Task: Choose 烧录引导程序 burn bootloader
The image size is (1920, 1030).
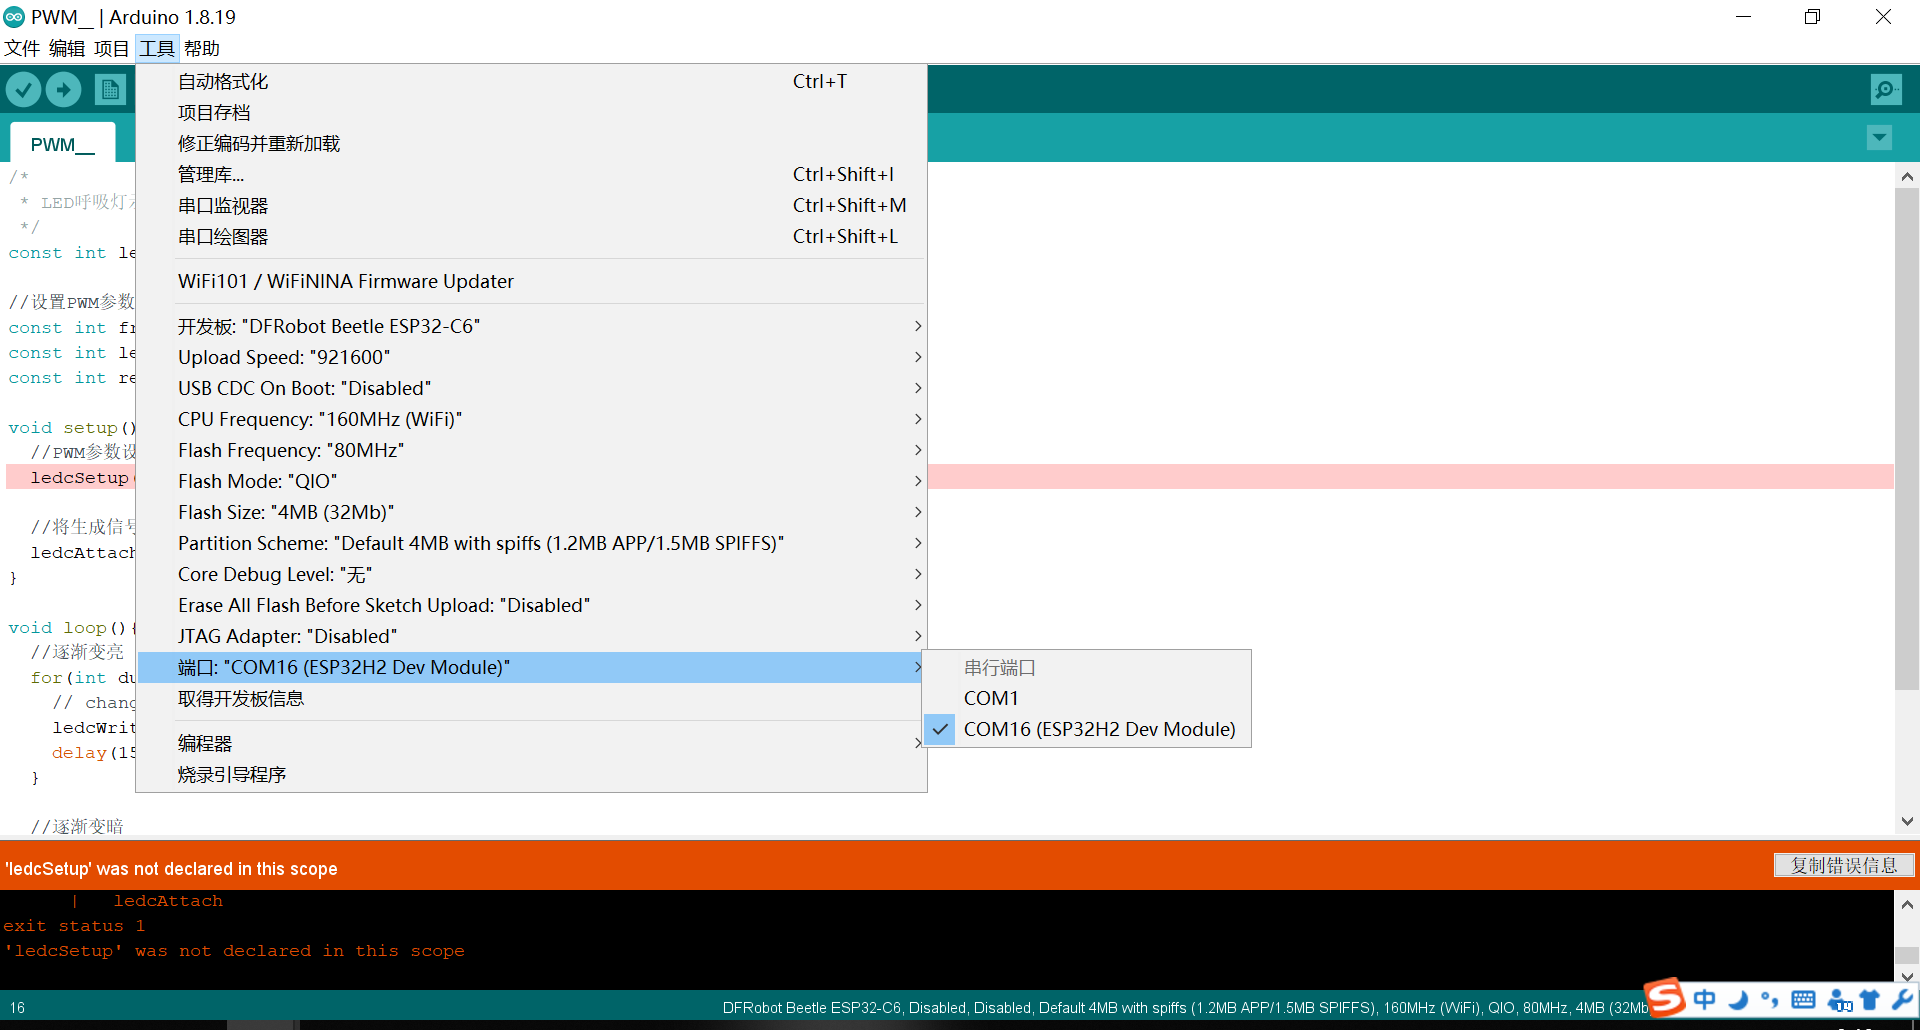Action: click(x=531, y=774)
